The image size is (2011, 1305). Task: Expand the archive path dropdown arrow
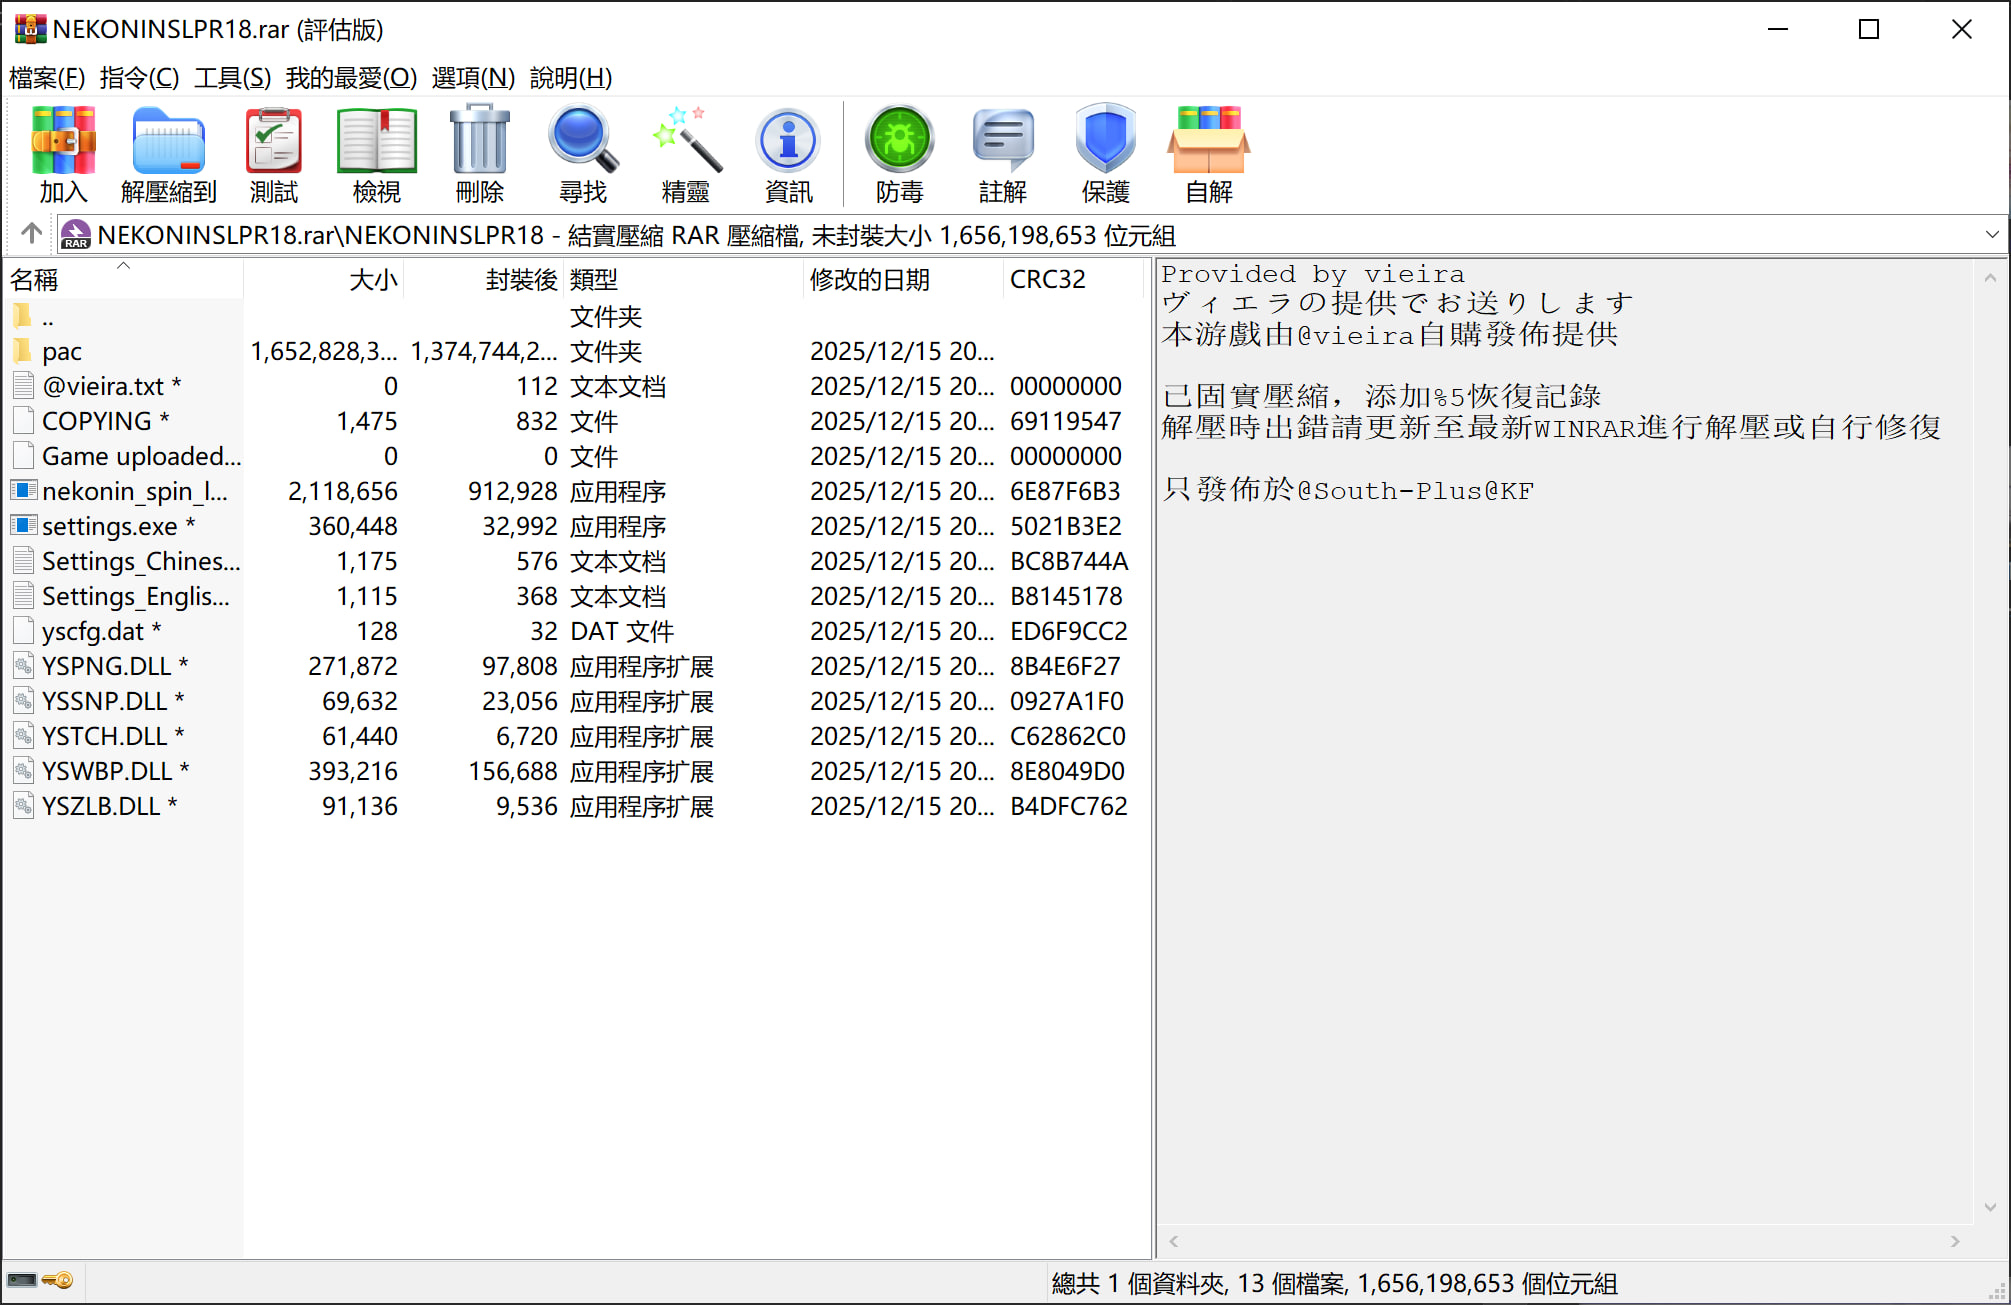click(1991, 235)
